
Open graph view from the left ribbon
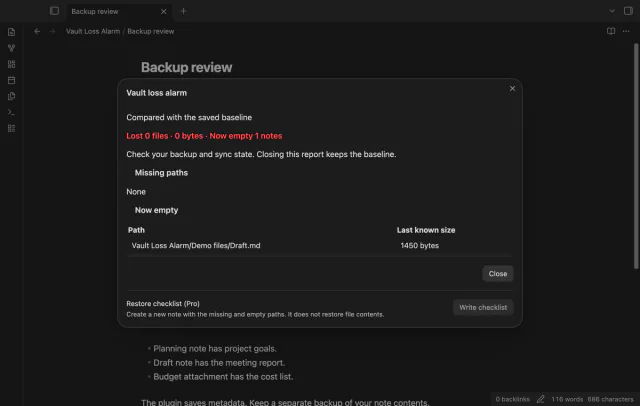pos(11,48)
